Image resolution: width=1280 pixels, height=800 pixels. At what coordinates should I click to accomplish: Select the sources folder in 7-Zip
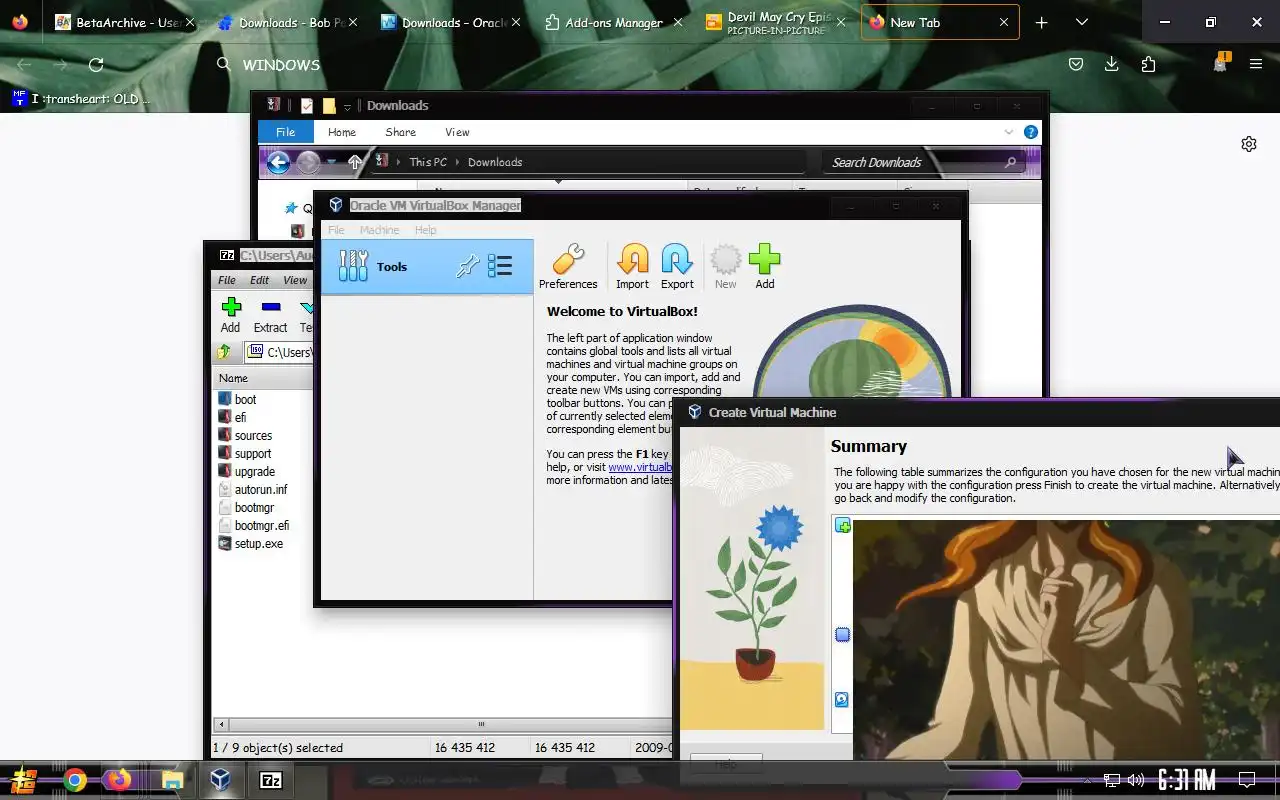(x=253, y=435)
